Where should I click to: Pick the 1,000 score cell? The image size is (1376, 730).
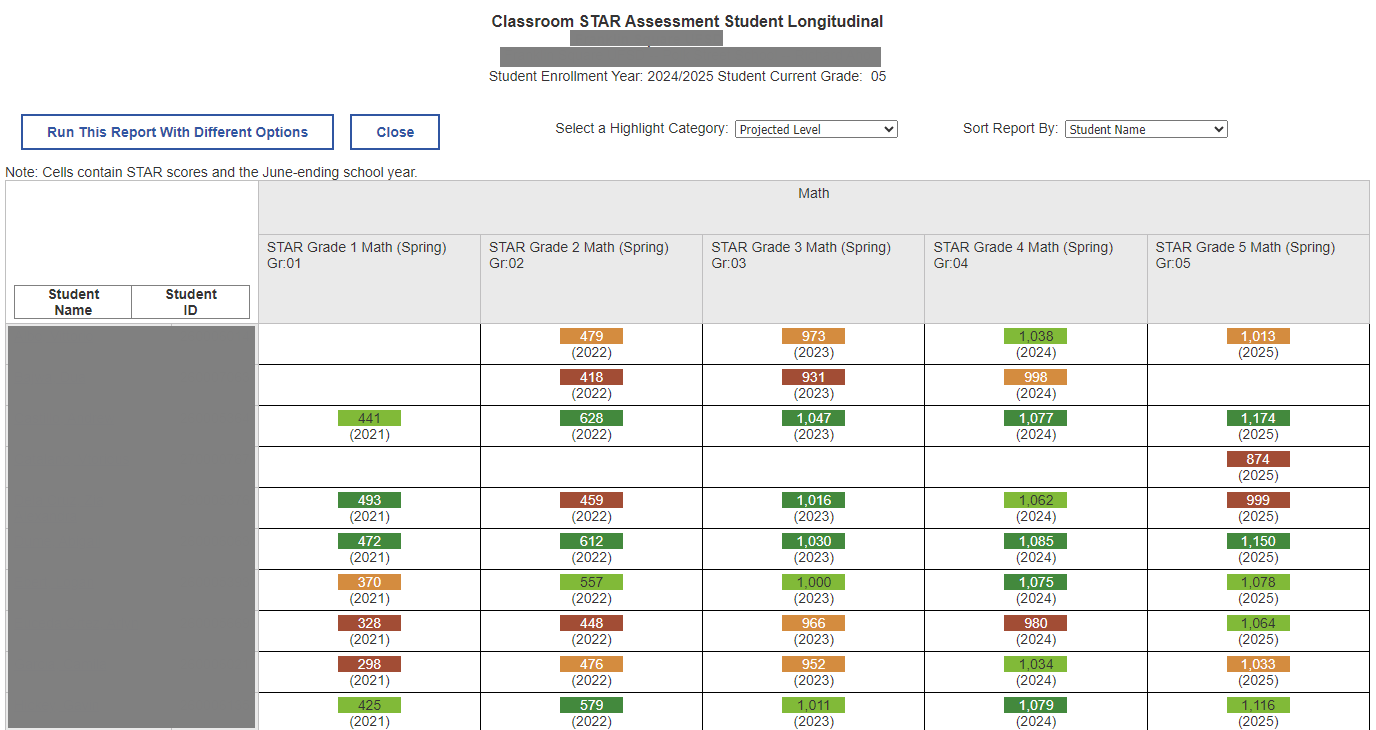pyautogui.click(x=813, y=582)
